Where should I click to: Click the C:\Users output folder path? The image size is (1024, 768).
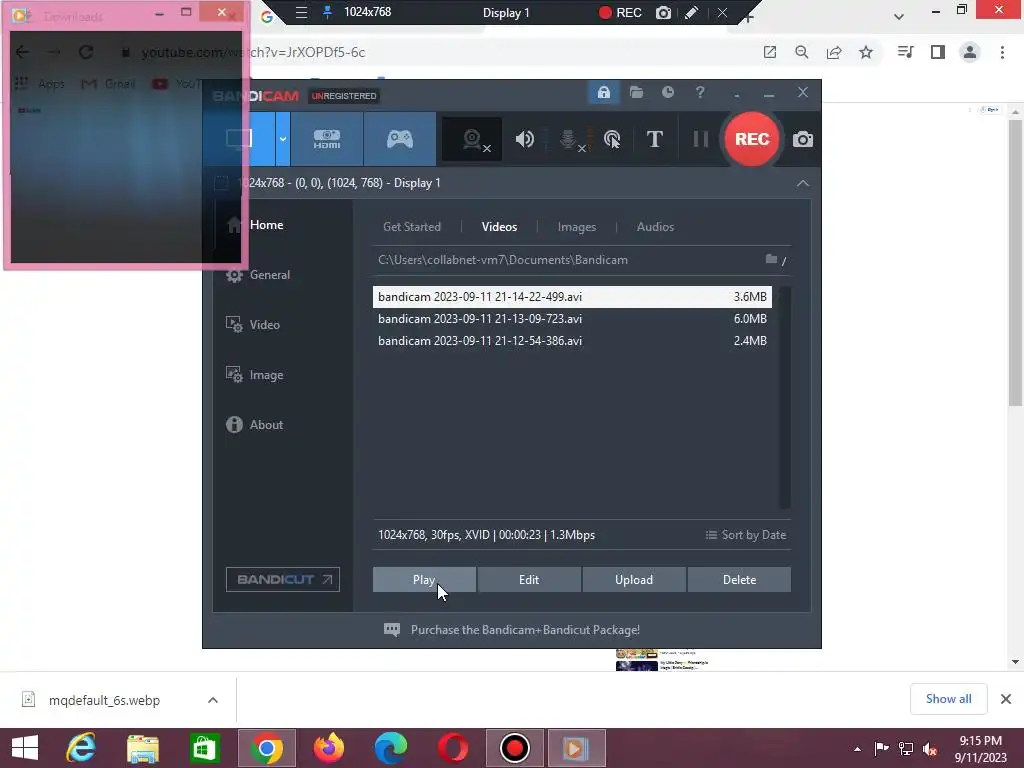503,260
